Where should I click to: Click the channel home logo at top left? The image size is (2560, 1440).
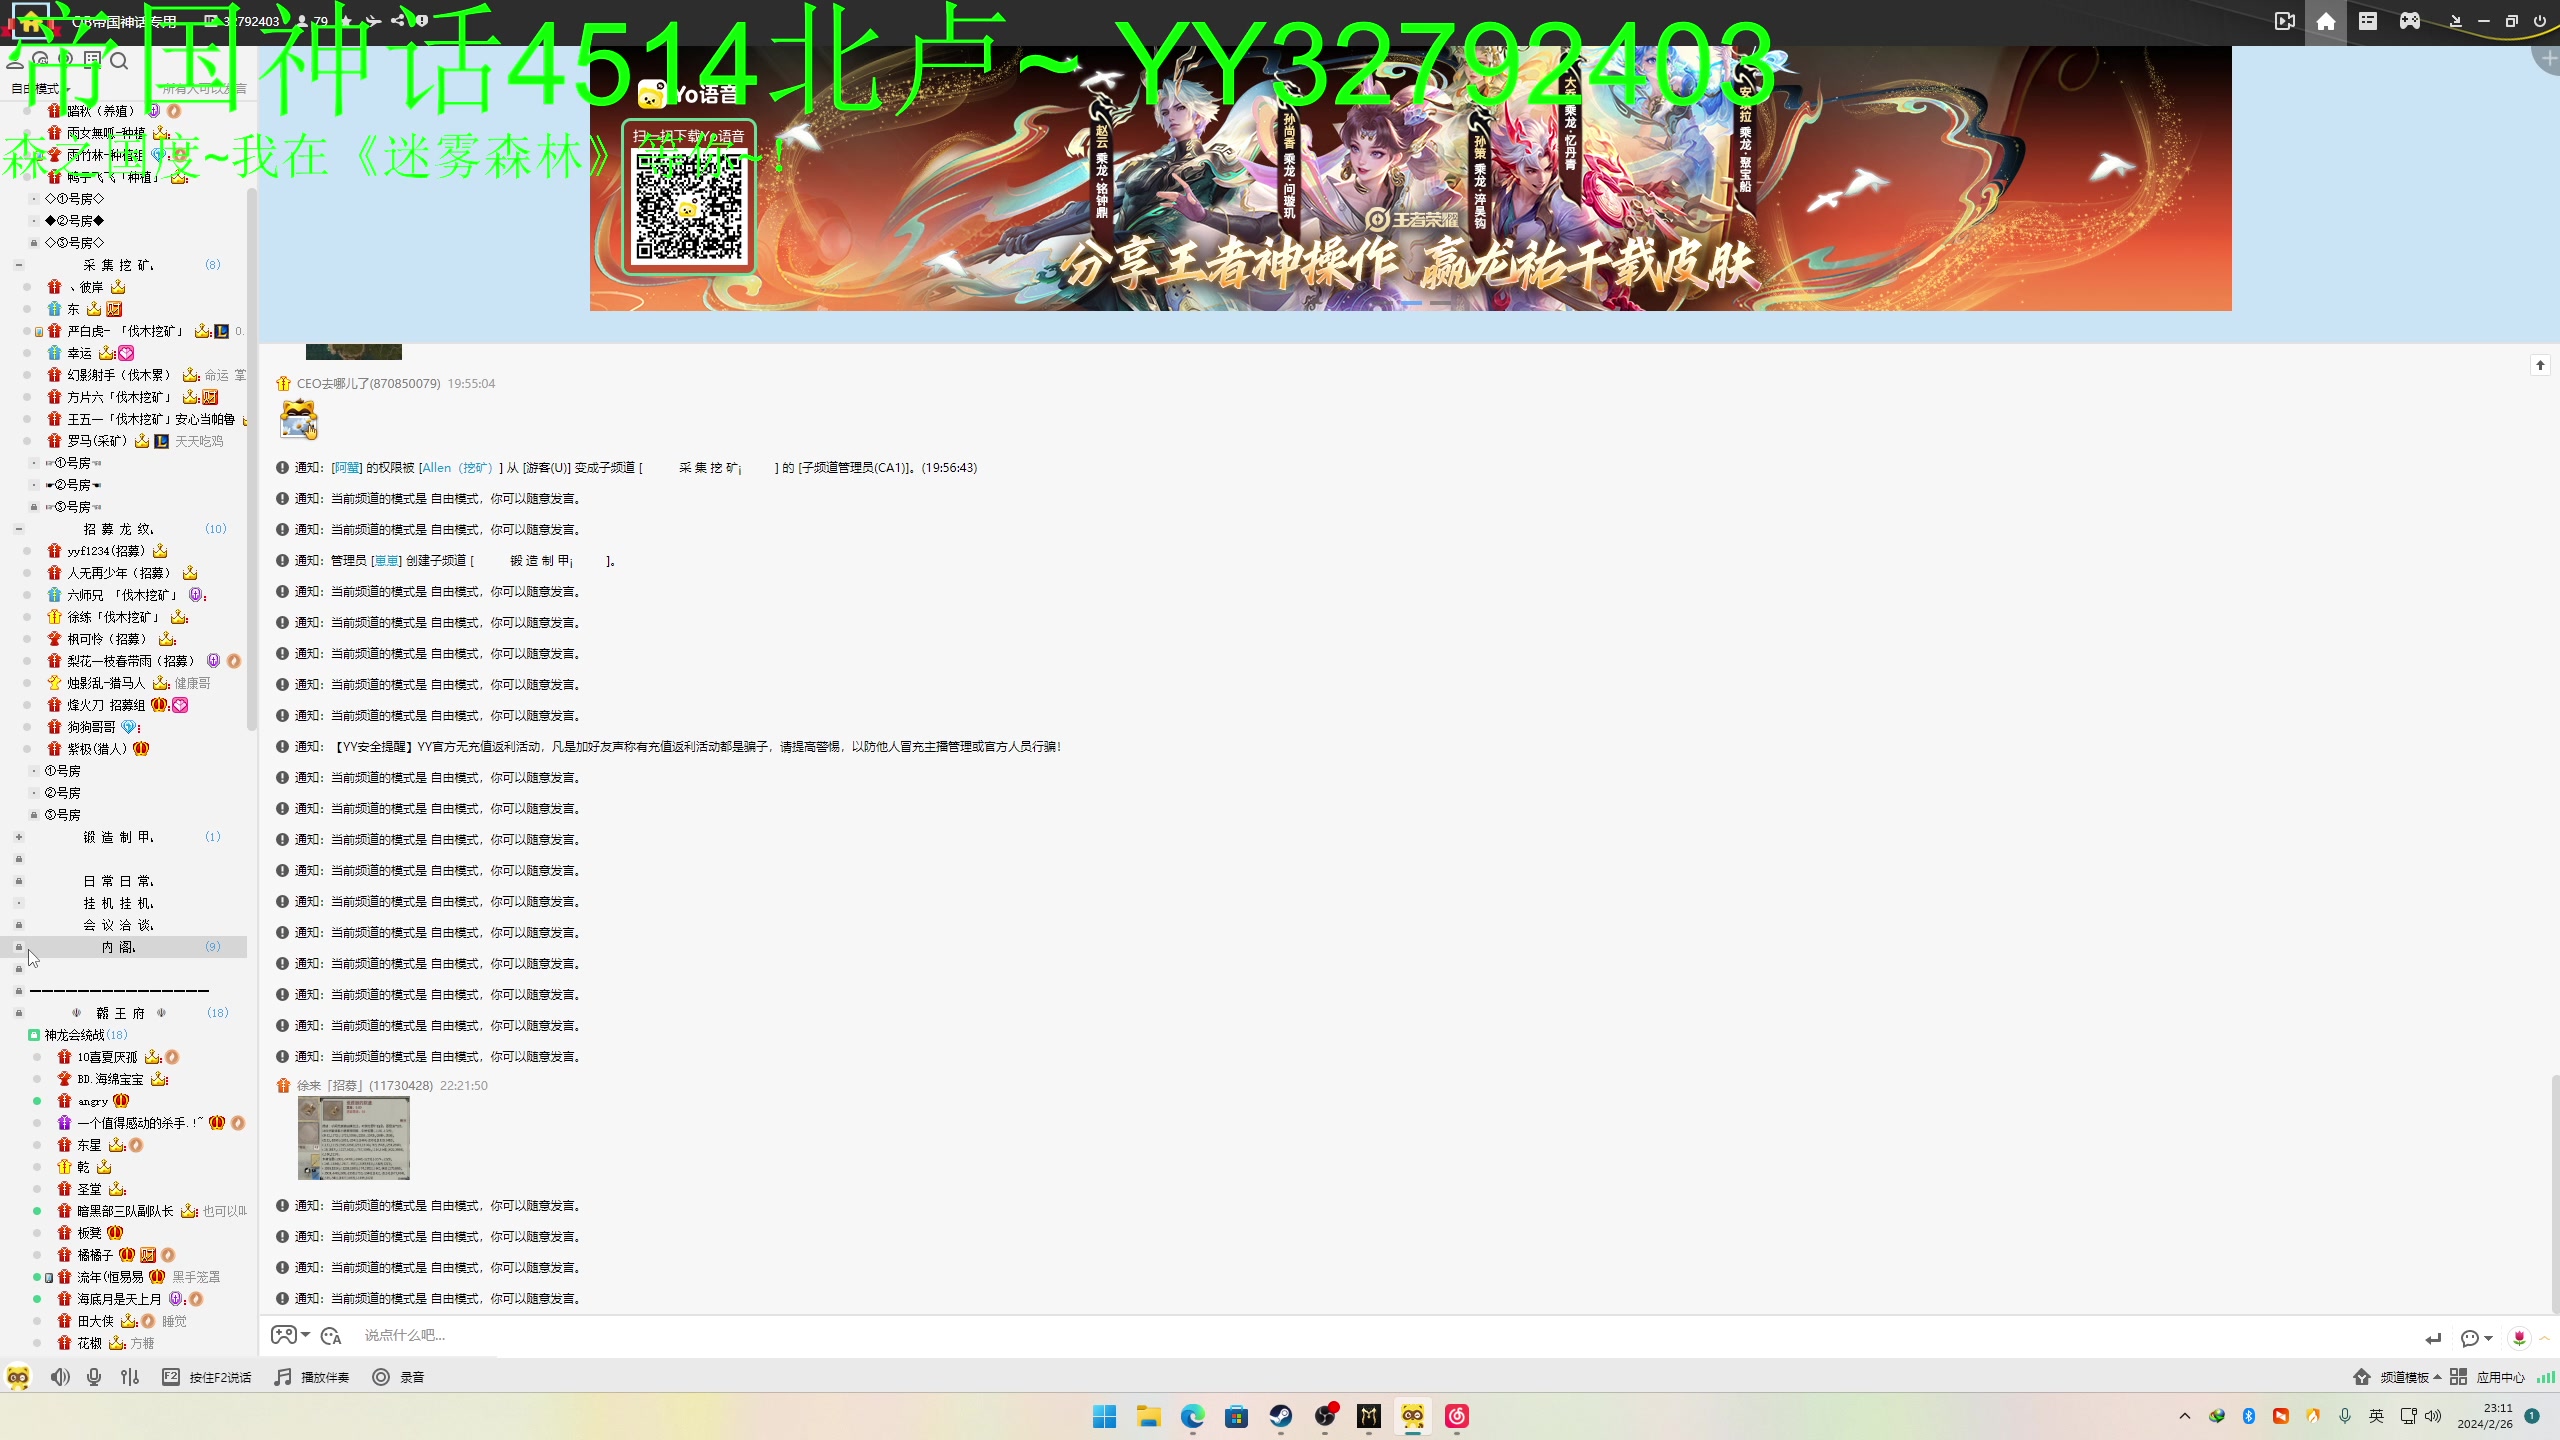[30, 20]
